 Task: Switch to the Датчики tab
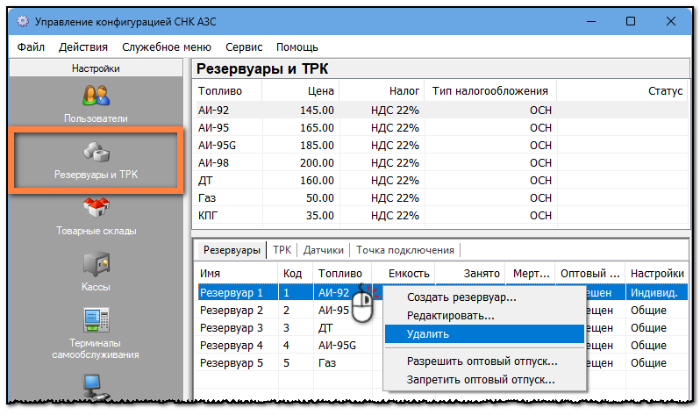tap(323, 250)
